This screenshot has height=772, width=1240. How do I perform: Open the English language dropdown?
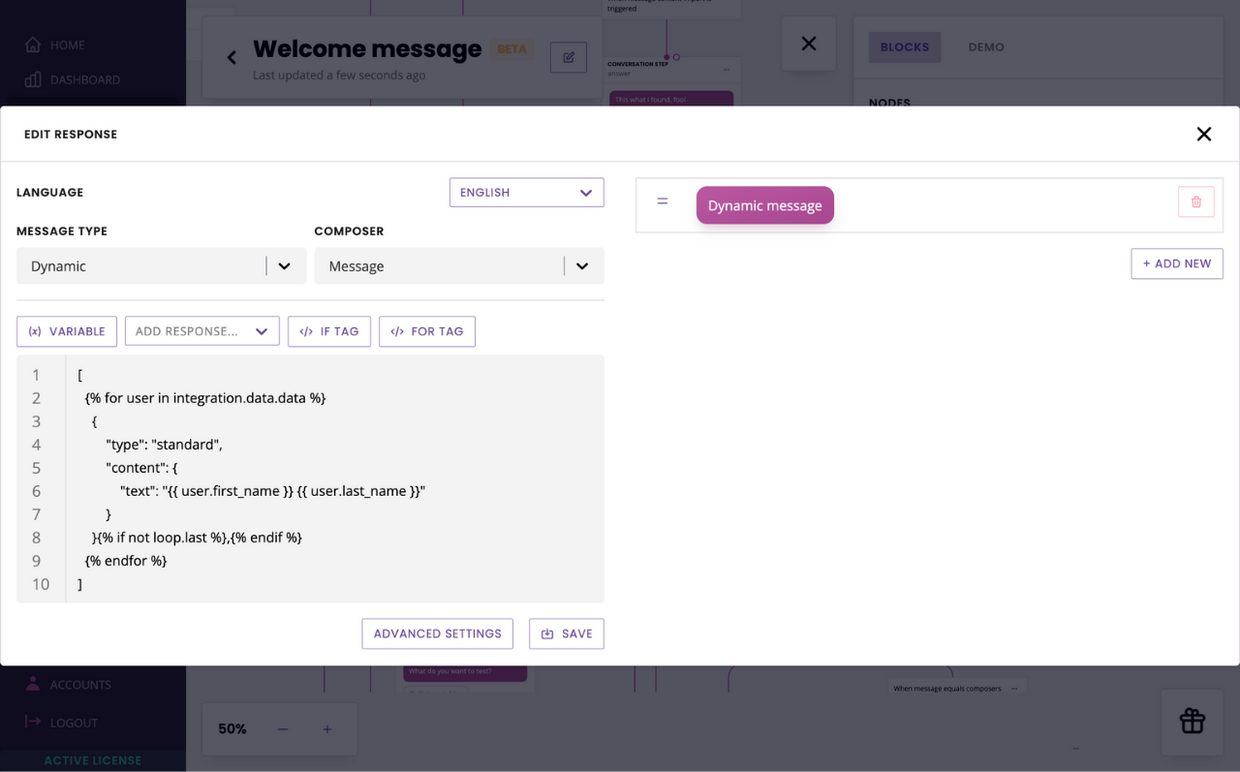point(526,192)
